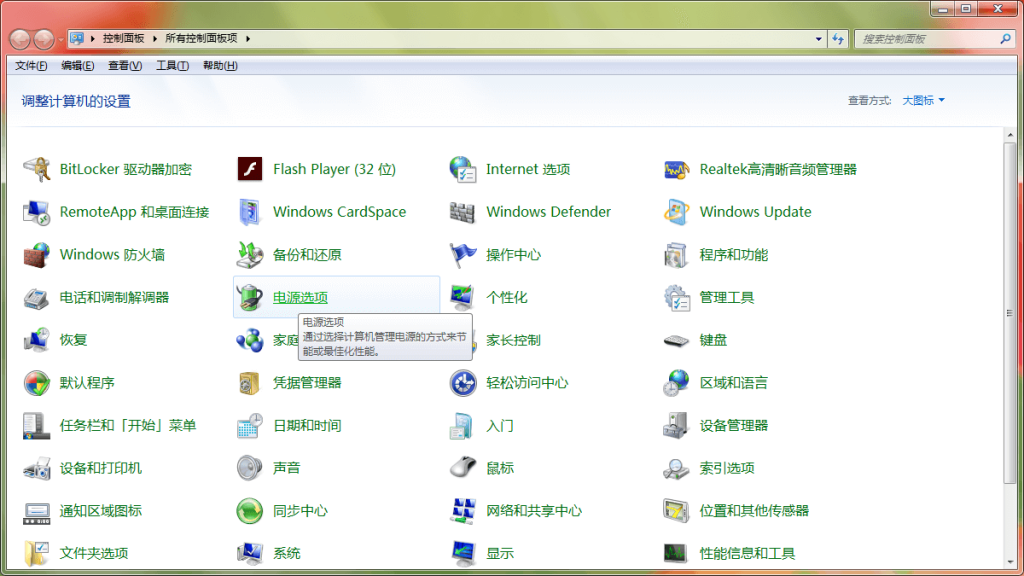Open the Windows Update icon
Screen dimensions: 1024x576
[x=676, y=212]
